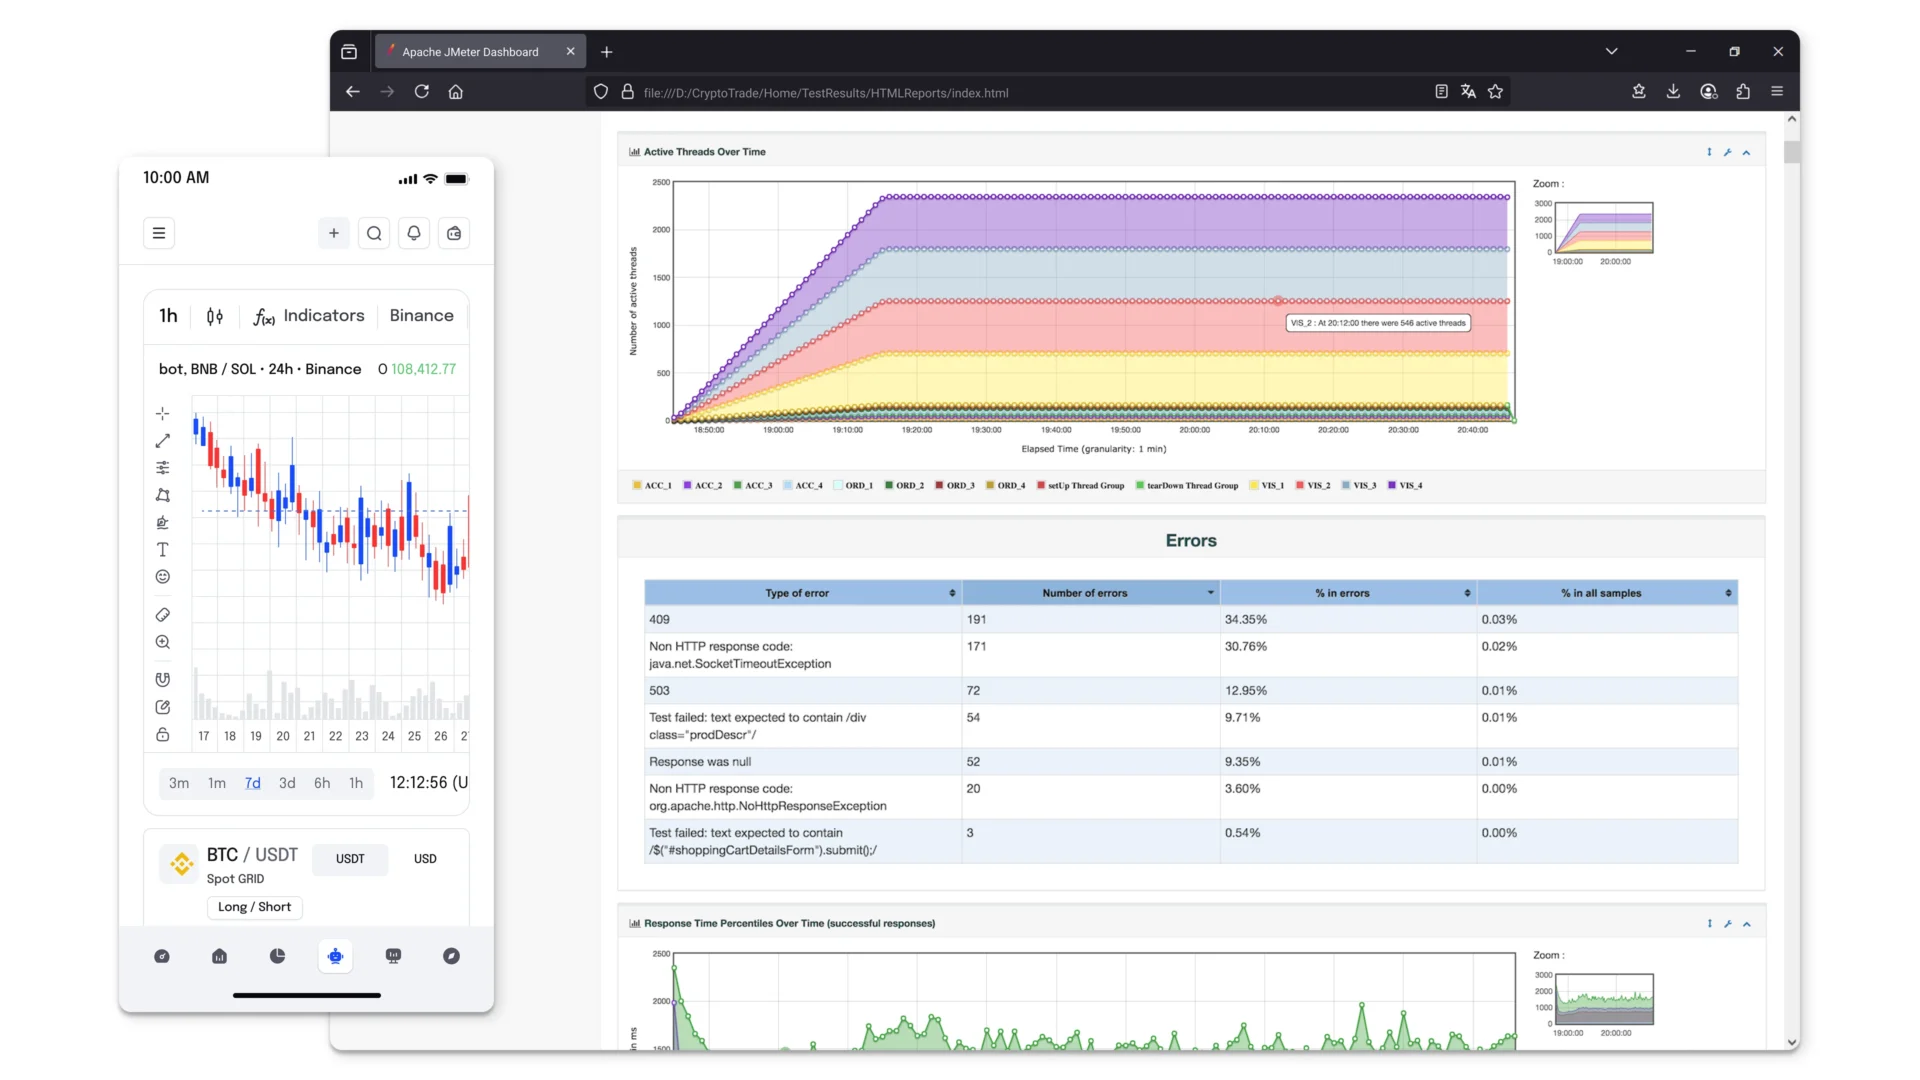Open the hamburger menu in the mobile app
Screen dimensions: 1920x1080
click(x=159, y=232)
